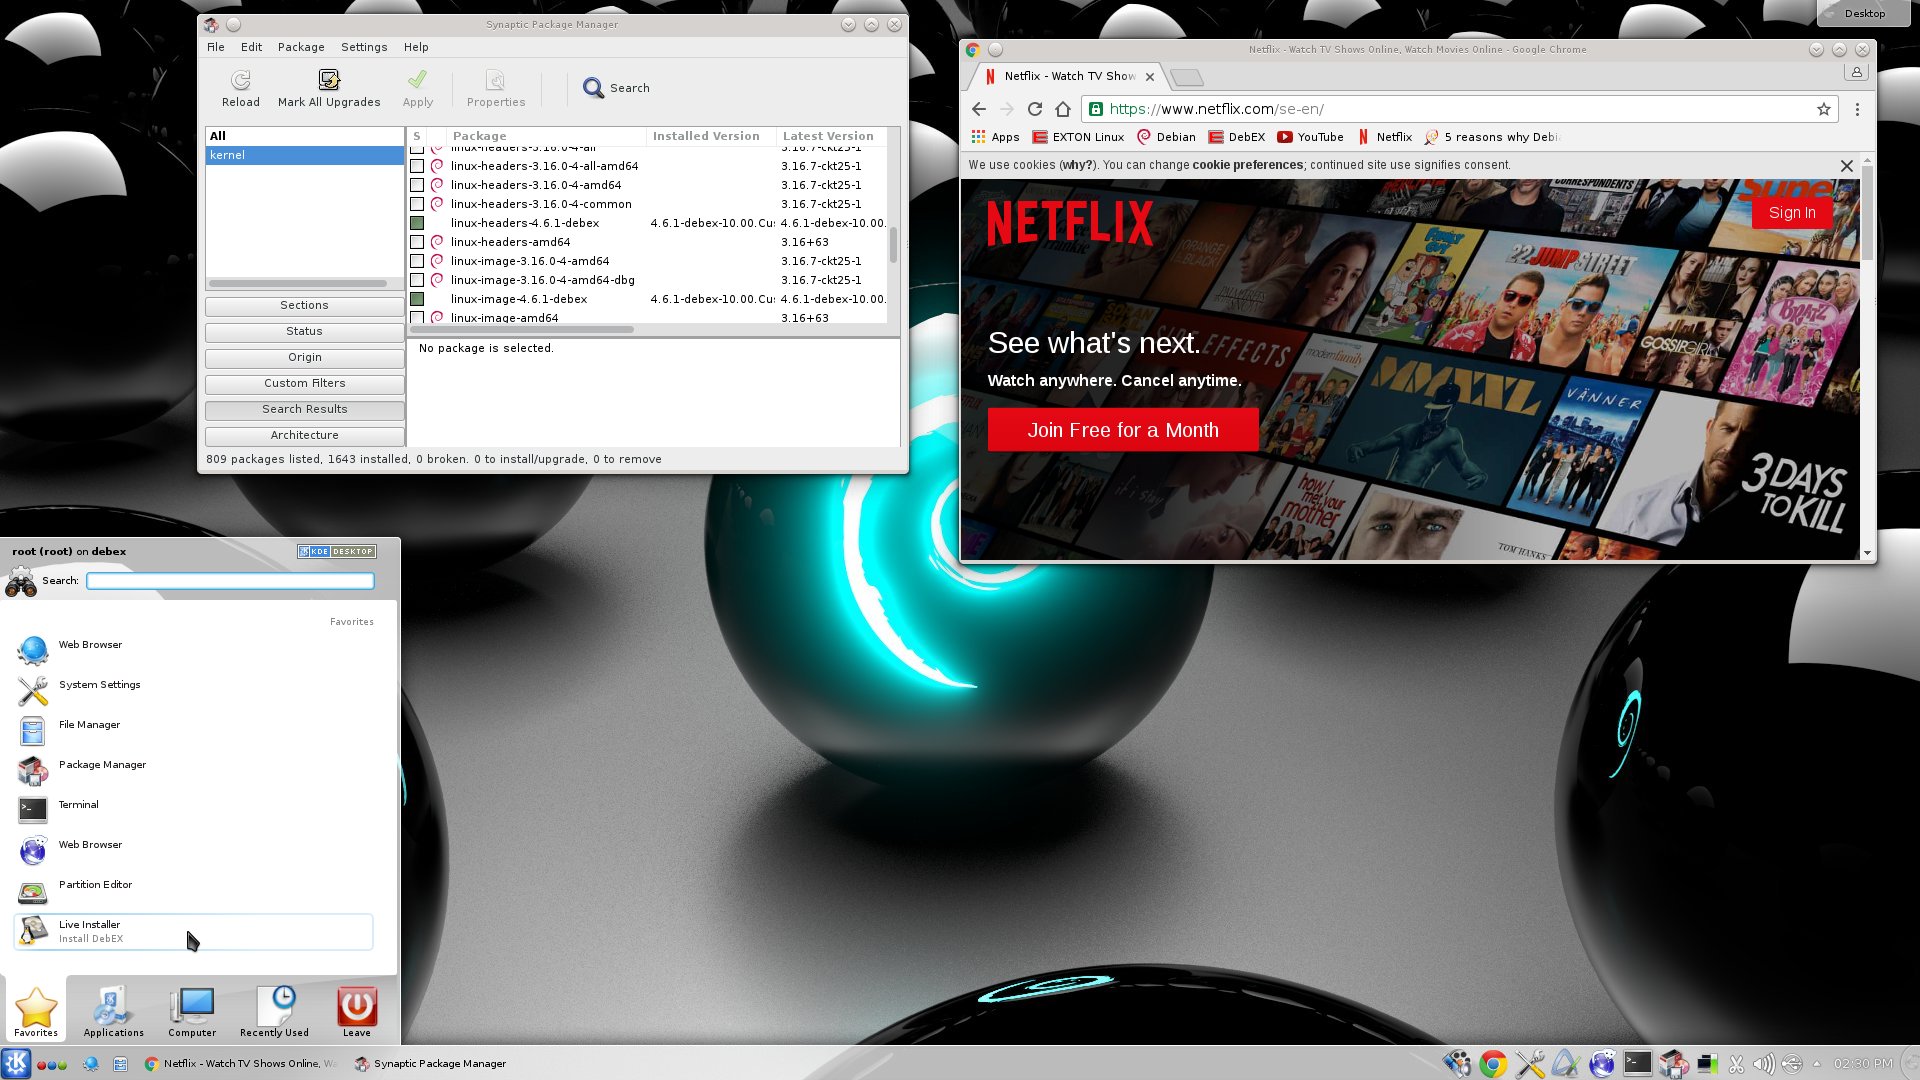Click the Live Installer icon in menu
The image size is (1920, 1080).
(33, 930)
